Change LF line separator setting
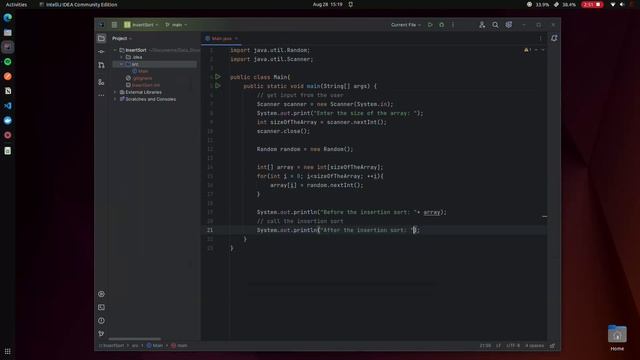 coord(498,345)
